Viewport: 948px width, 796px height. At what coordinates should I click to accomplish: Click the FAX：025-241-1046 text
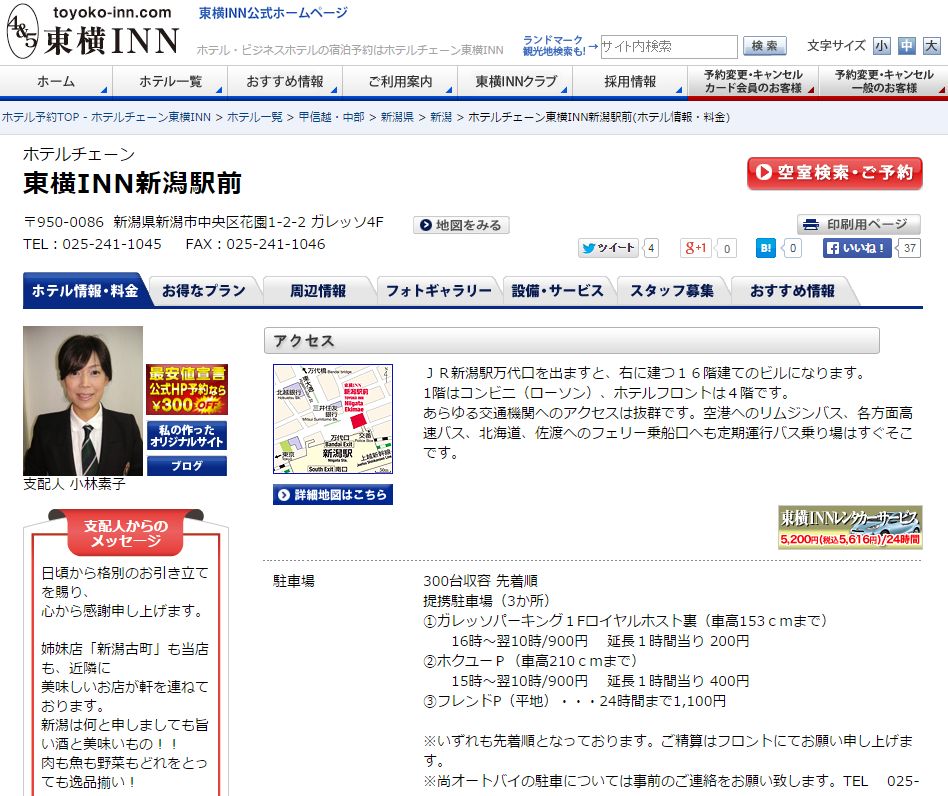tap(255, 244)
